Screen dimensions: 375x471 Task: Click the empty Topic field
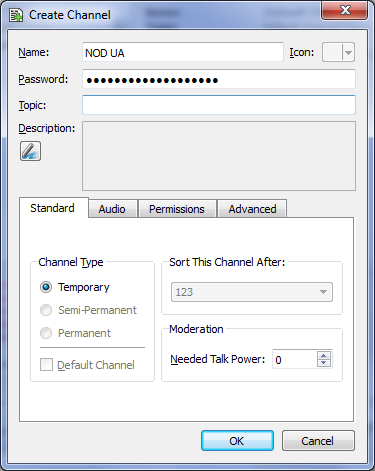(x=219, y=105)
